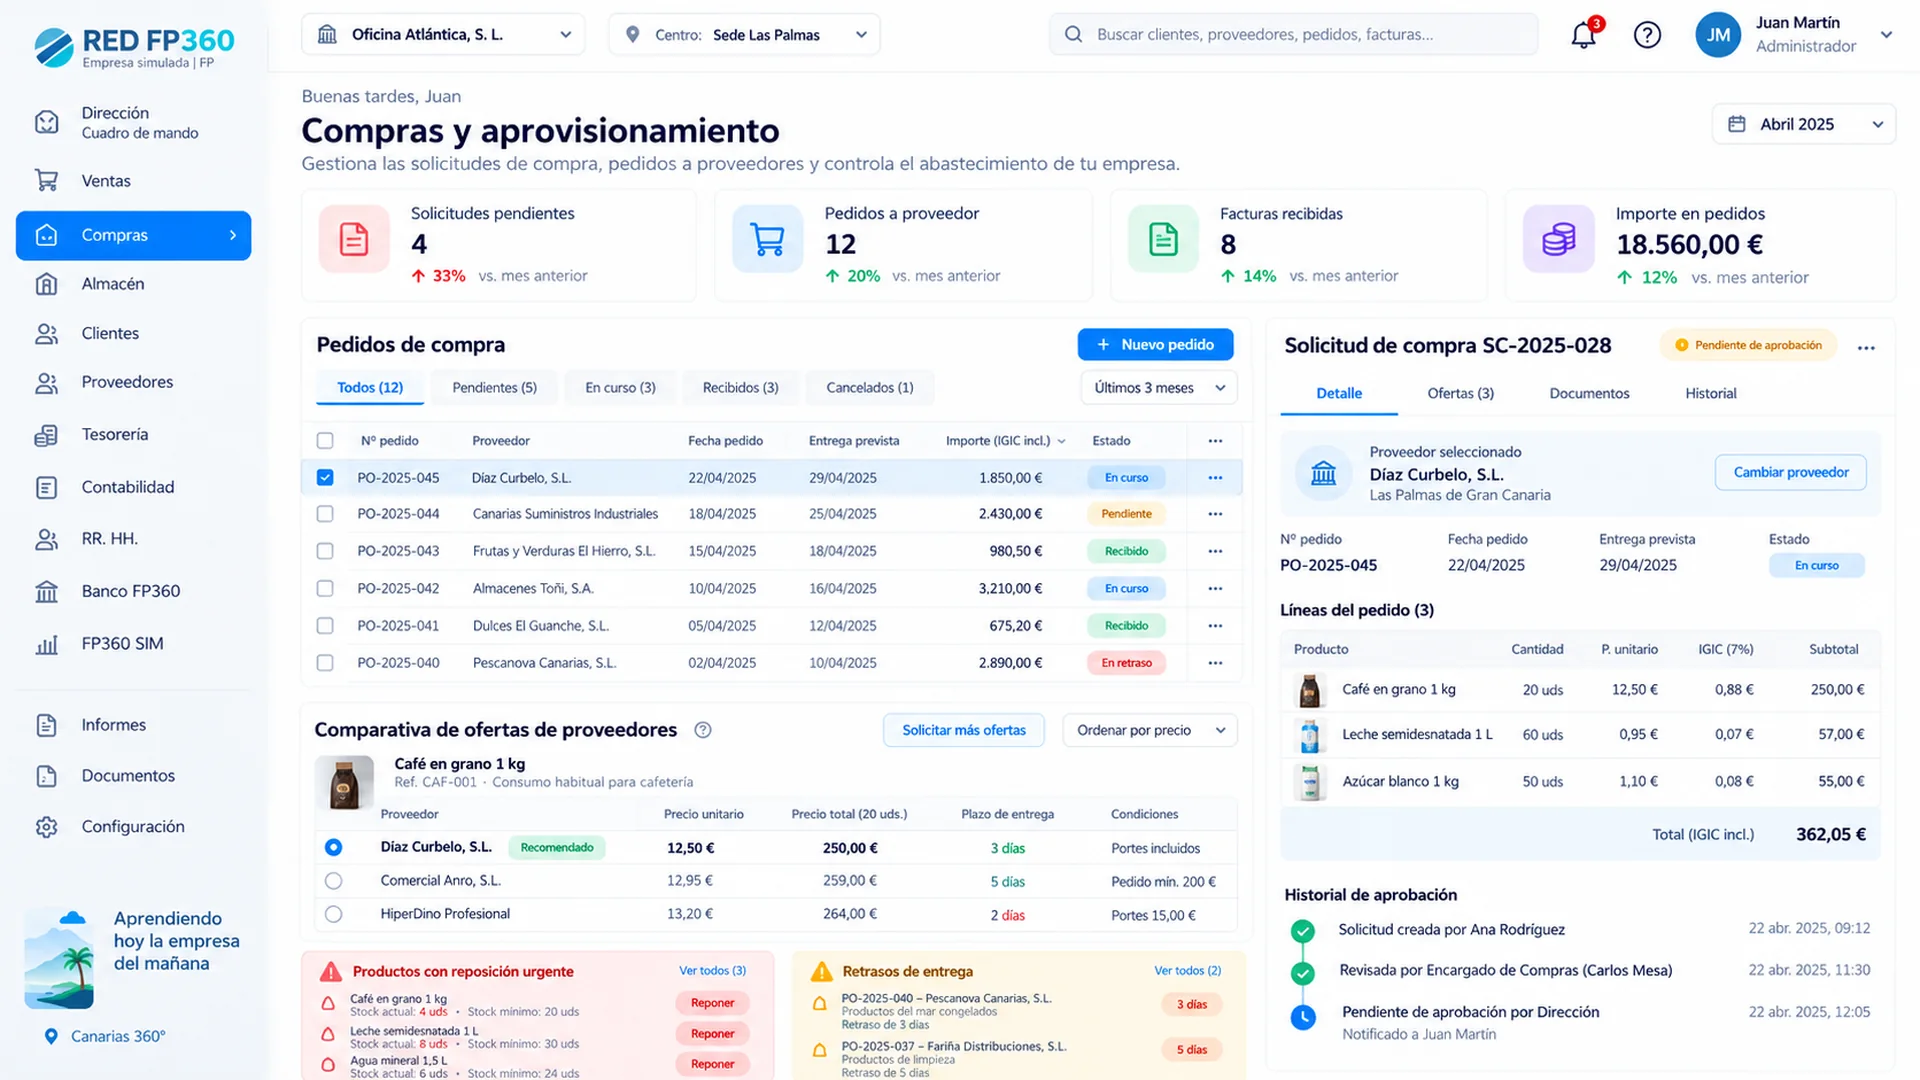Switch to the Recibidos (3) tab
This screenshot has width=1920, height=1080.
pos(740,388)
